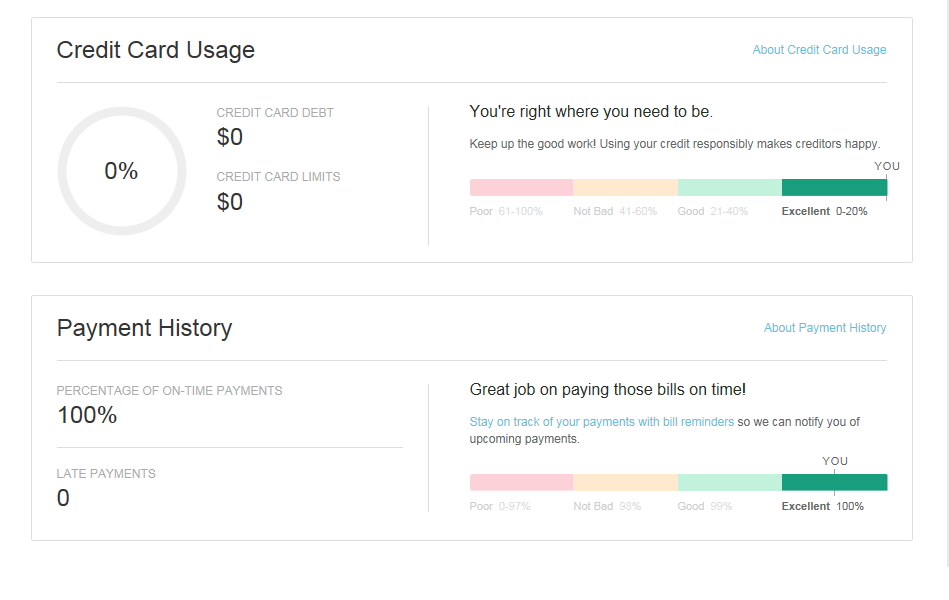Image resolution: width=949 pixels, height=600 pixels.
Task: Click the Credit Card Debt $0 value
Action: (x=230, y=137)
